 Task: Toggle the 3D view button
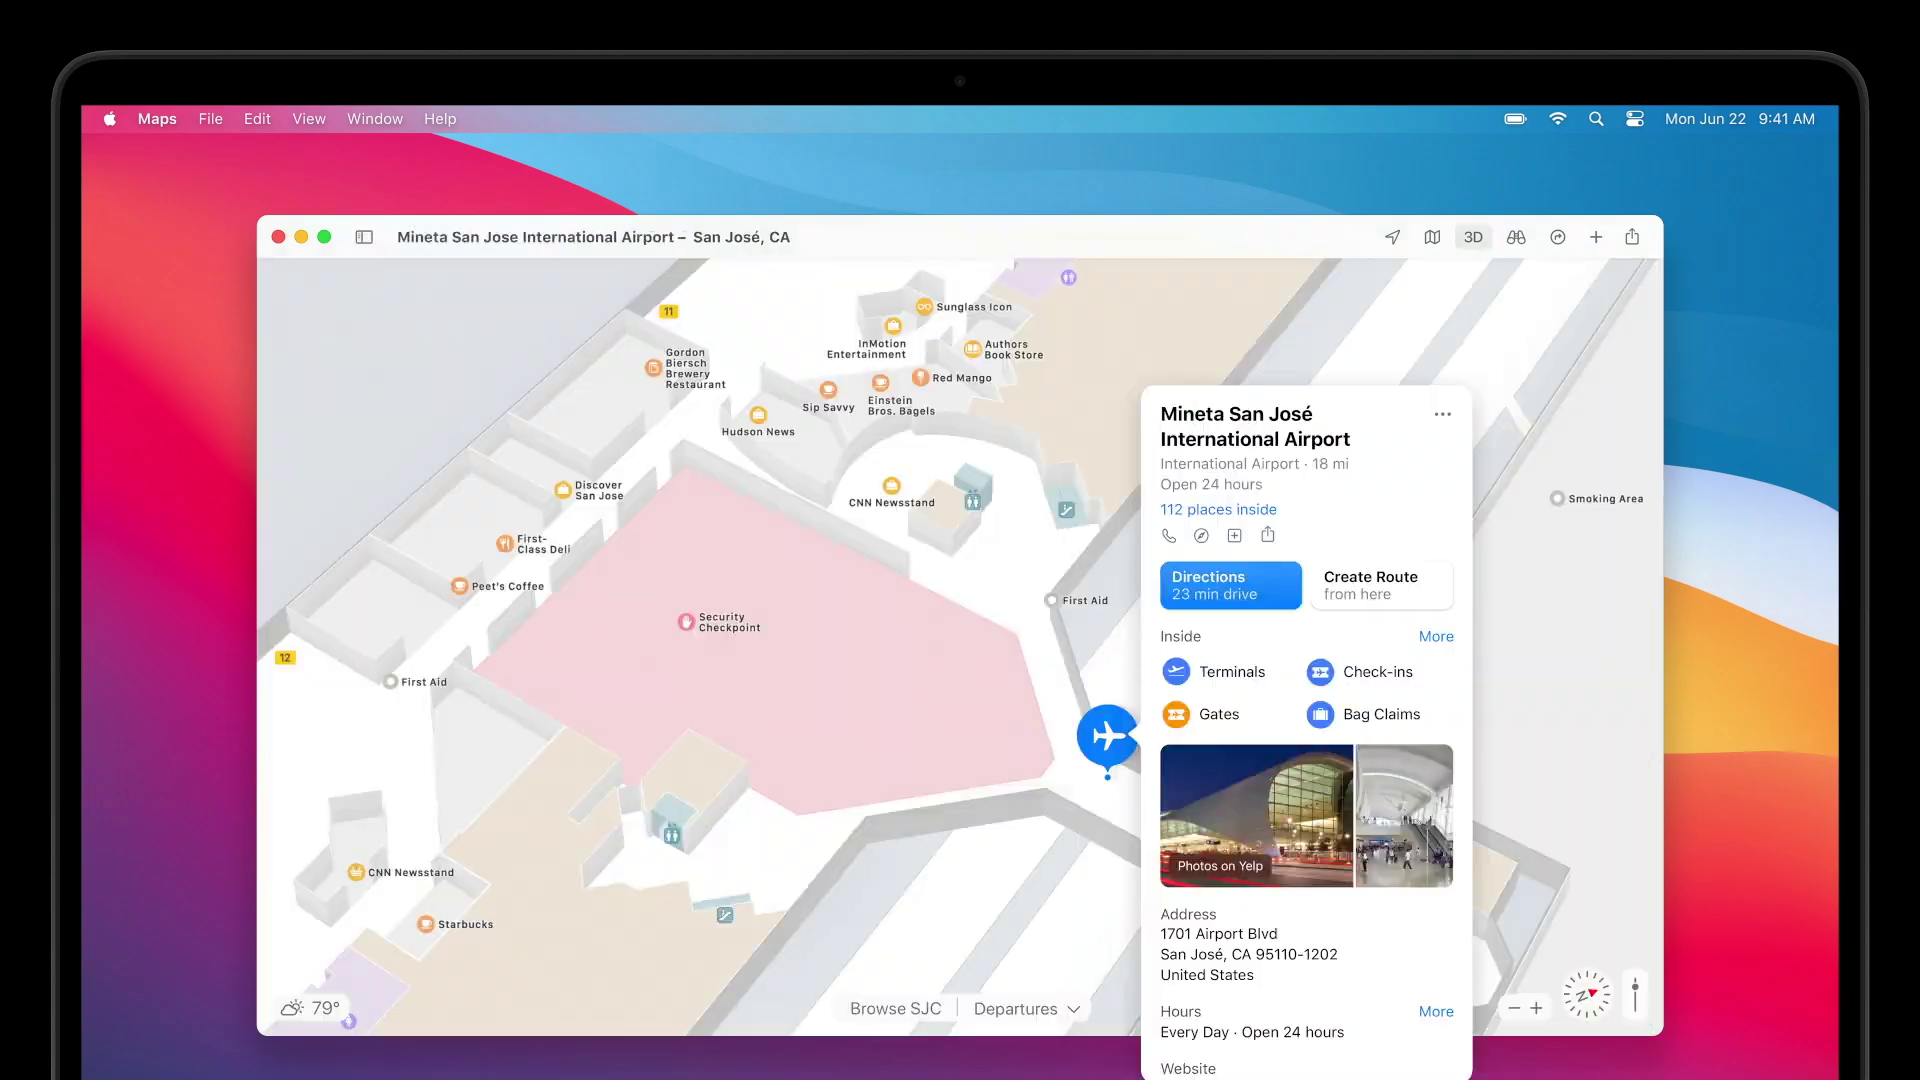click(1473, 237)
